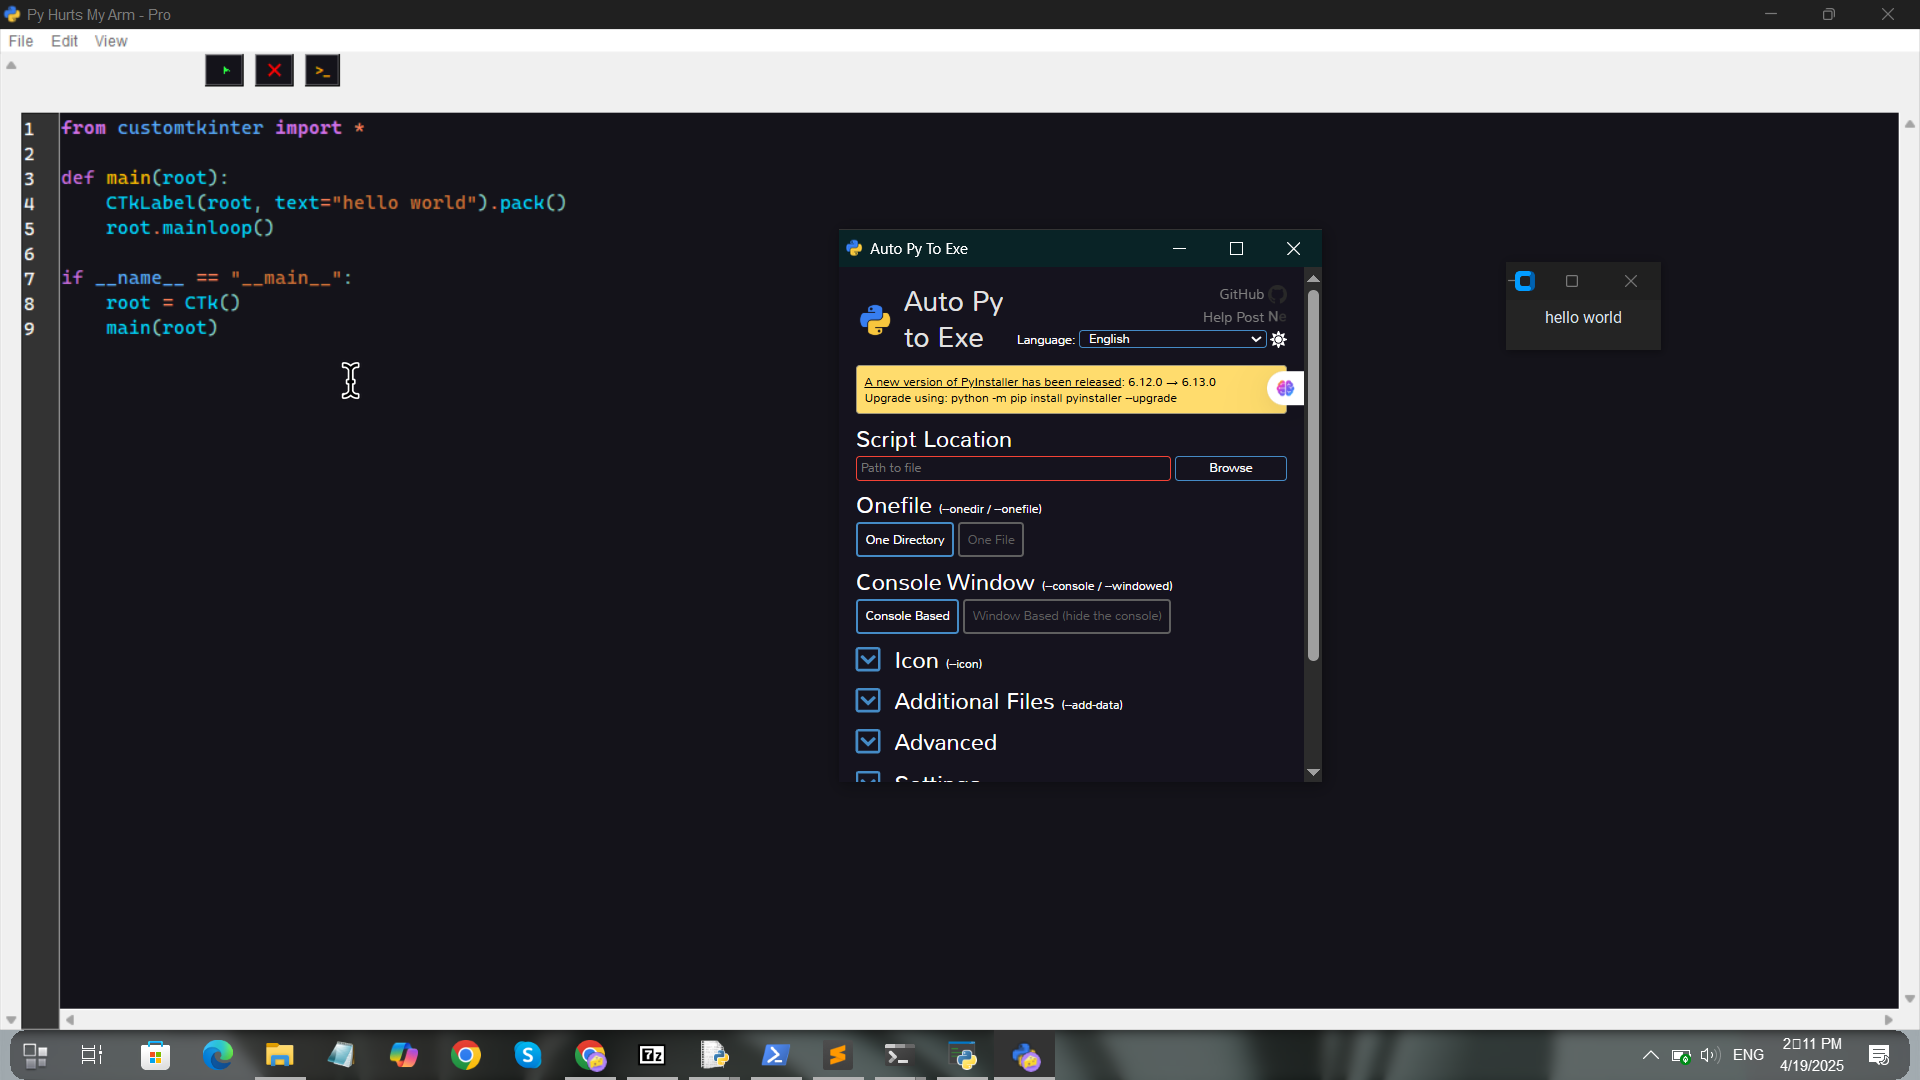Screen dimensions: 1920x1080
Task: Close the Auto Py To Exe window
Action: click(x=1293, y=249)
